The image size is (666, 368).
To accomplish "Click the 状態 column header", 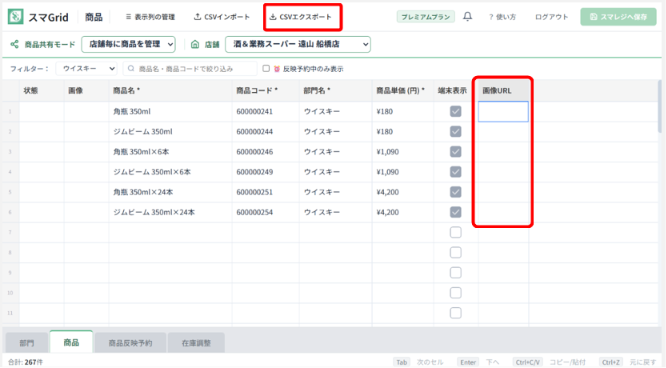I will (42, 91).
